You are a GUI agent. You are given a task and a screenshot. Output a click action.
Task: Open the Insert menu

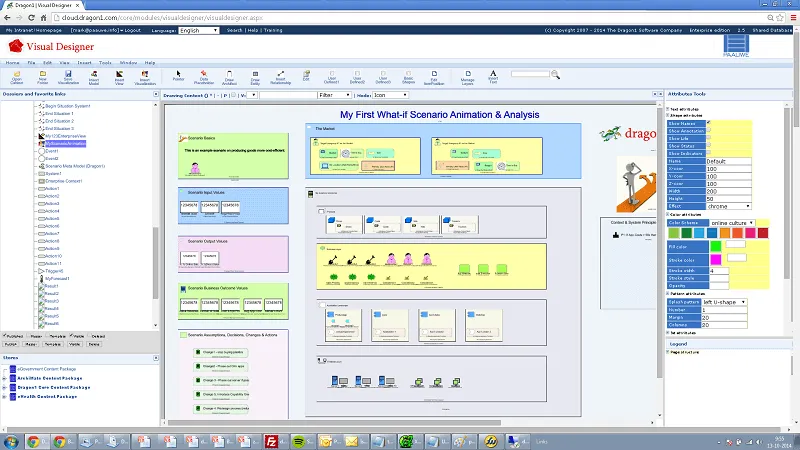[x=84, y=62]
